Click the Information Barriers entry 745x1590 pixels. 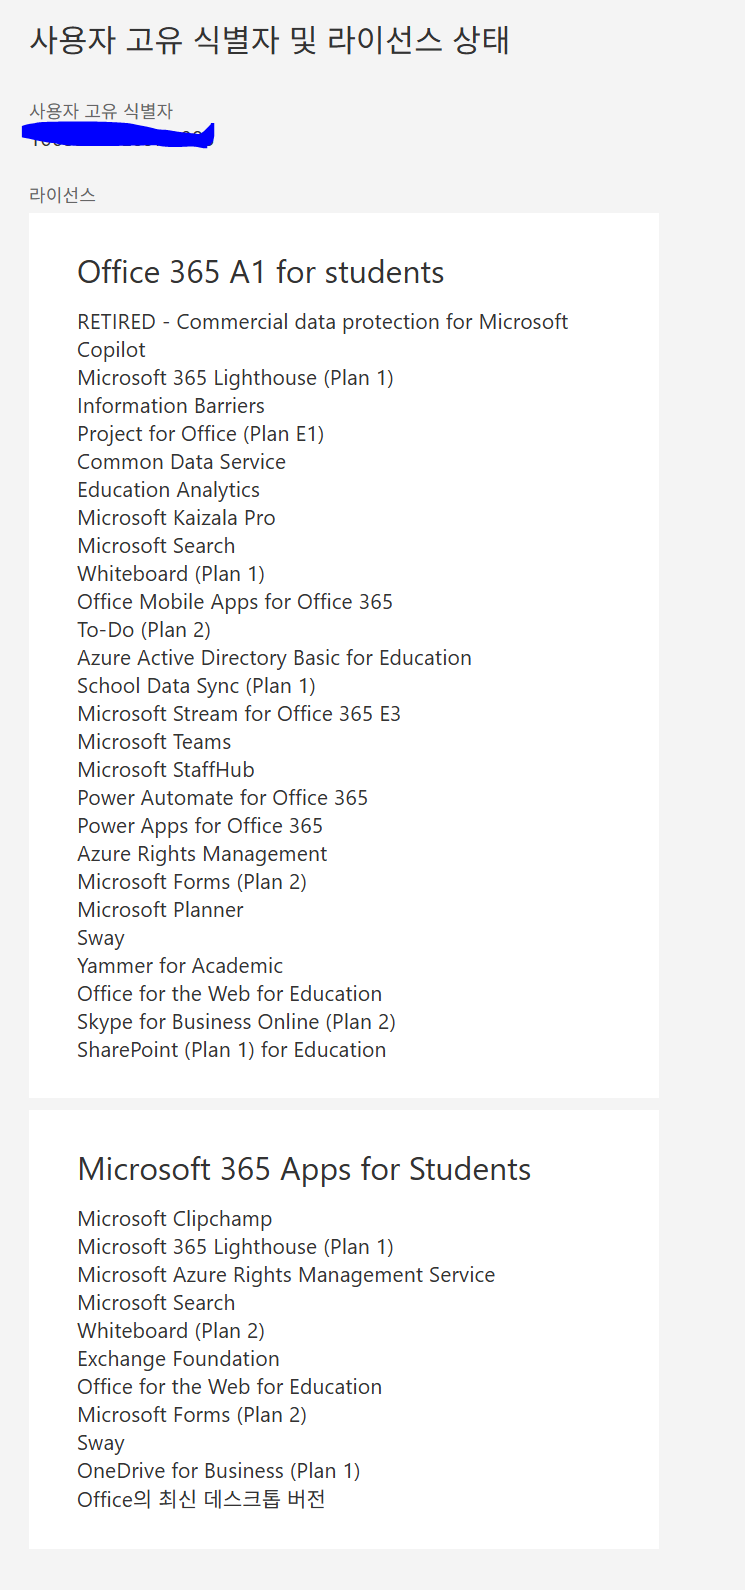tap(171, 406)
